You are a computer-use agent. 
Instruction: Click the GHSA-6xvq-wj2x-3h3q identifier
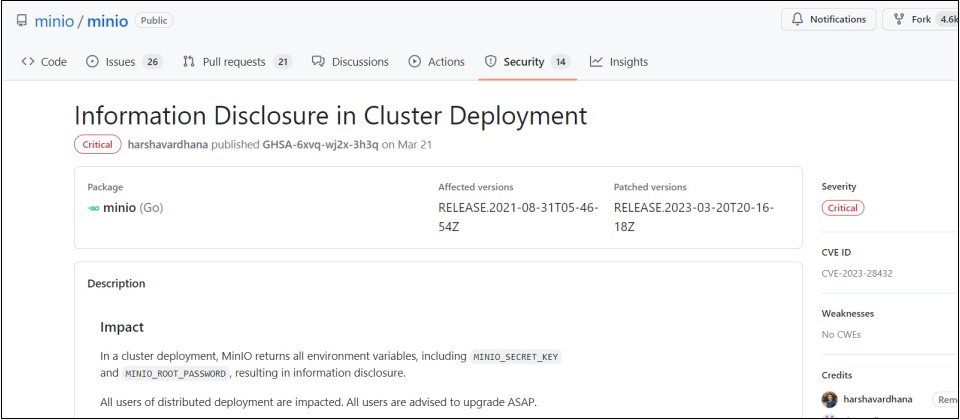click(x=320, y=145)
